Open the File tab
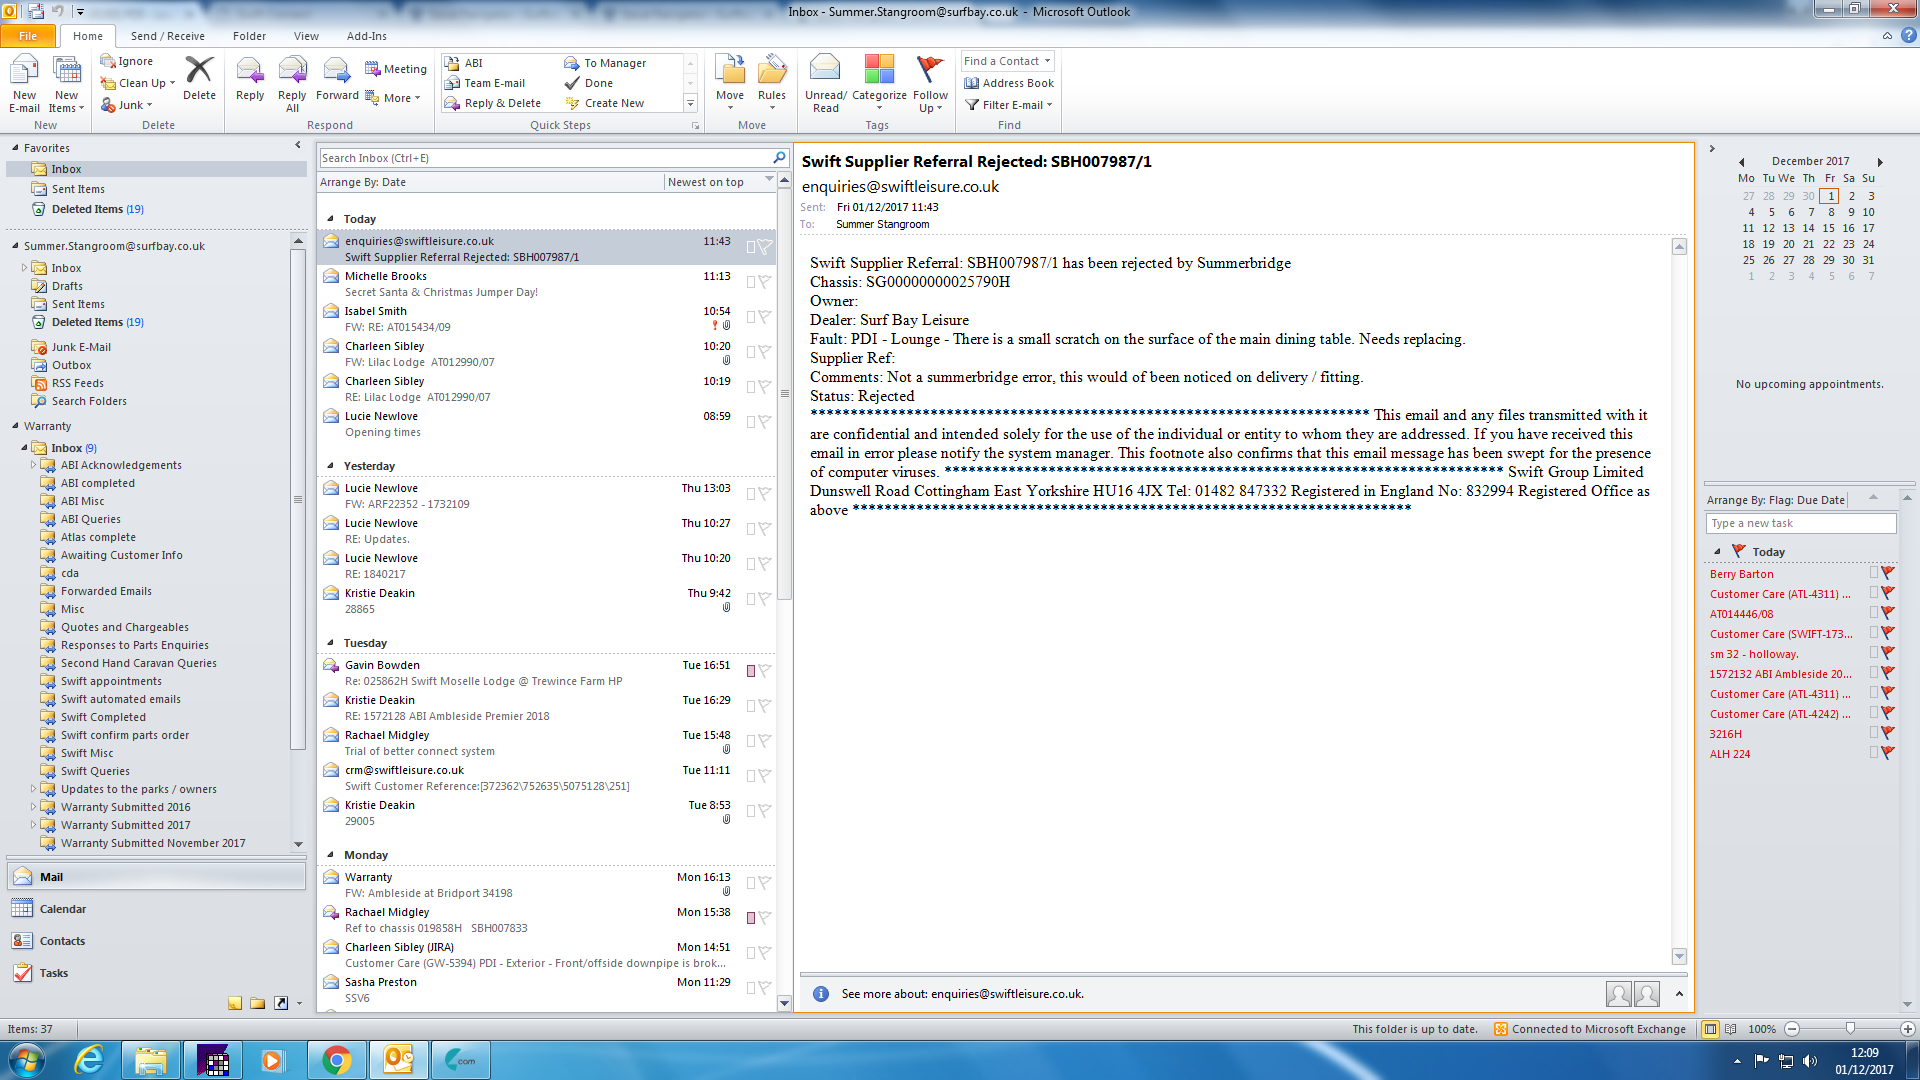 (28, 36)
